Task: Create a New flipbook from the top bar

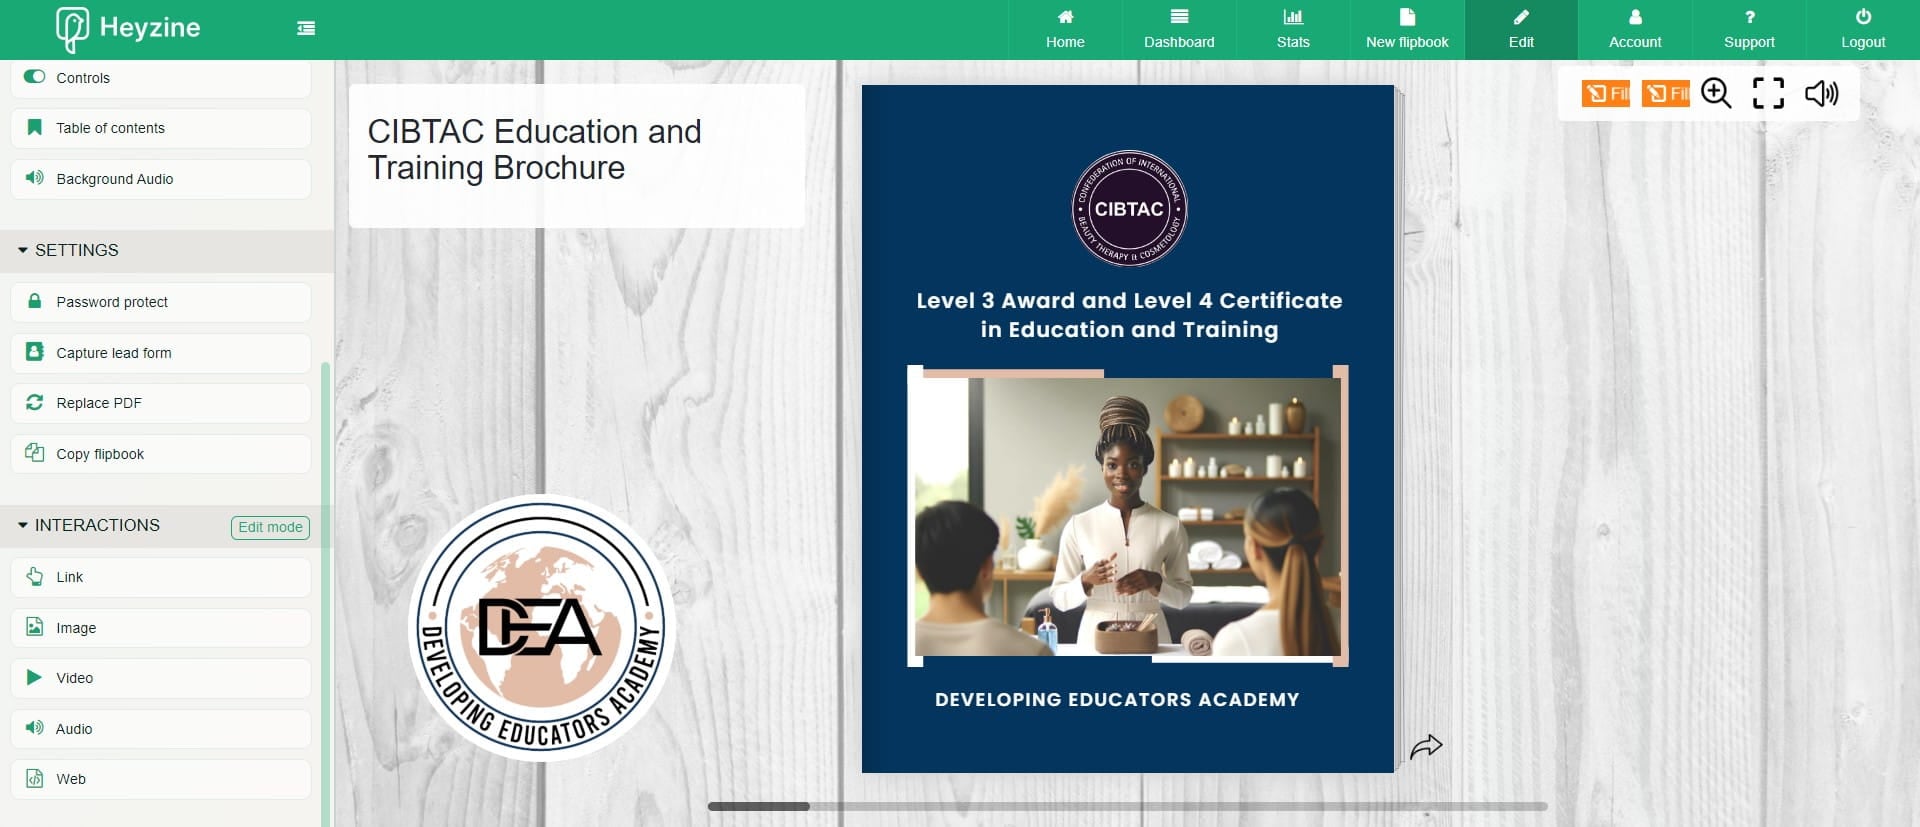Action: tap(1407, 29)
